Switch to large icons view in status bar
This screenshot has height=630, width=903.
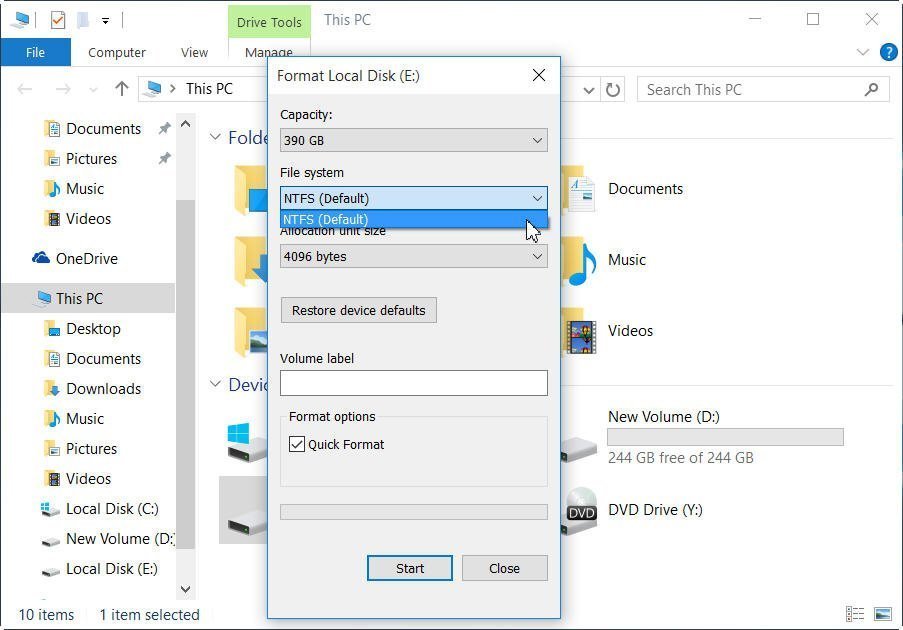[883, 614]
